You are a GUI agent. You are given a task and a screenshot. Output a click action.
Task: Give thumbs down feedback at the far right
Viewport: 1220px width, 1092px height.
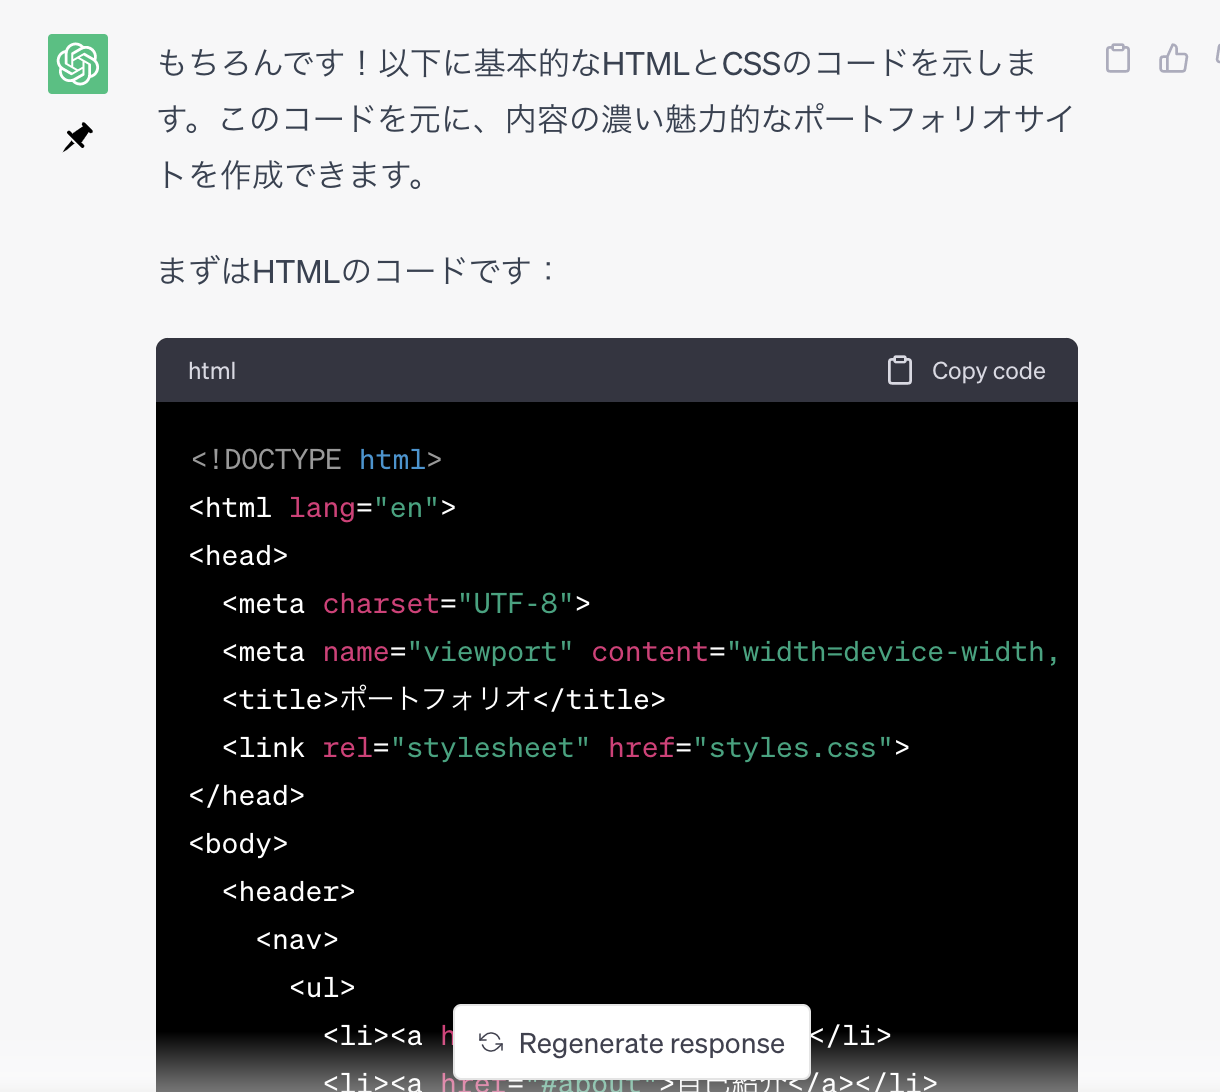pos(1215,58)
